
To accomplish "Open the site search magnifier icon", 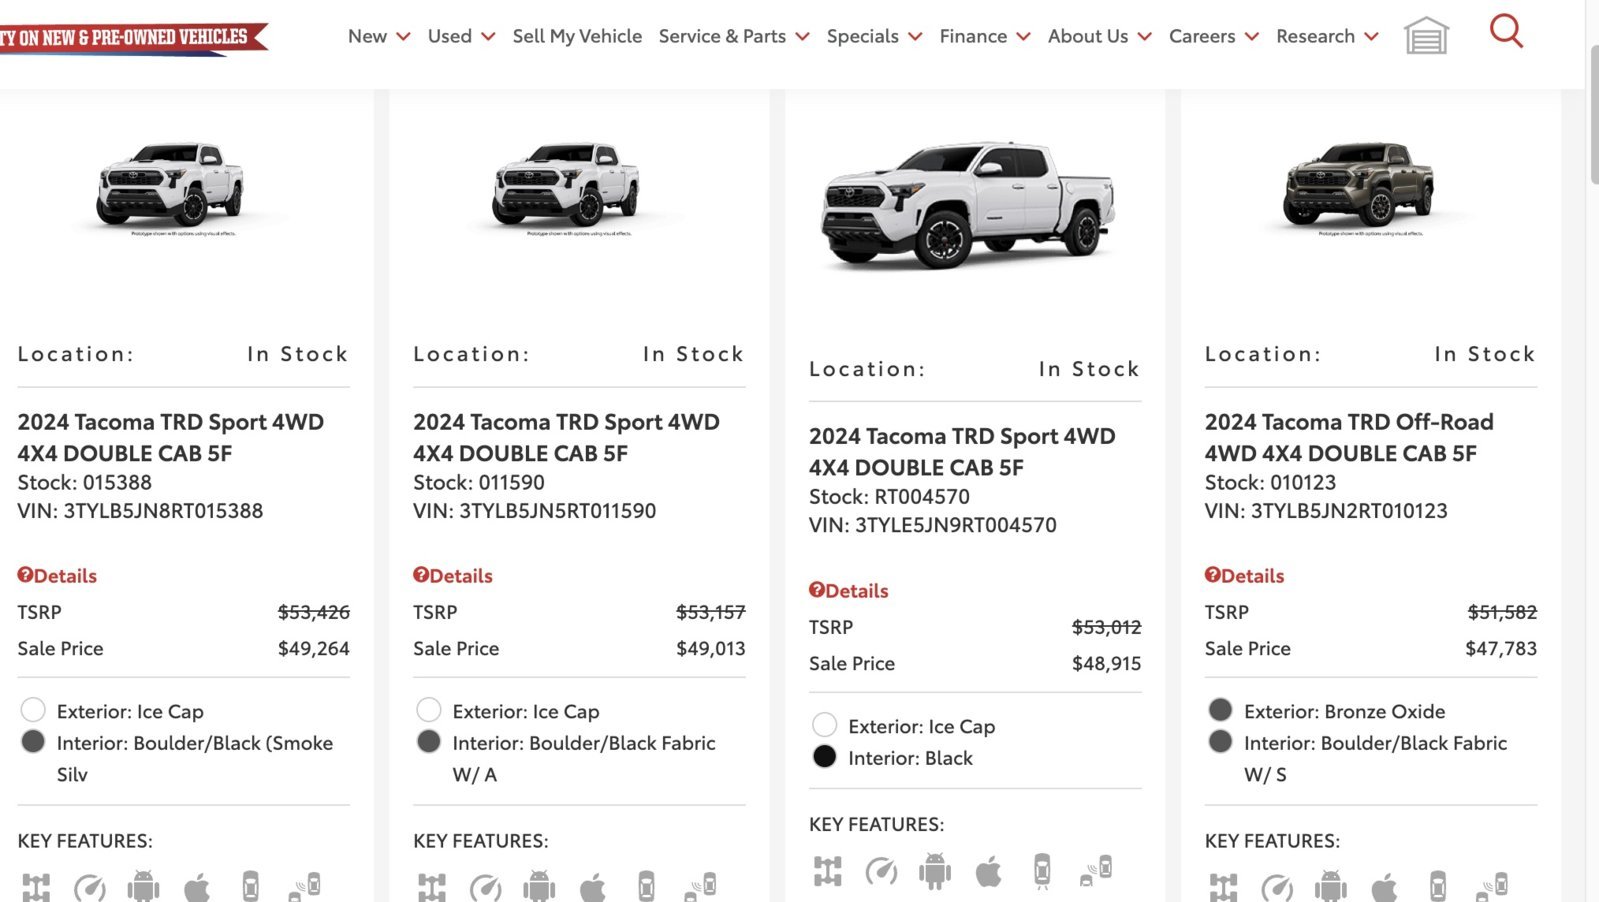I will (1506, 31).
